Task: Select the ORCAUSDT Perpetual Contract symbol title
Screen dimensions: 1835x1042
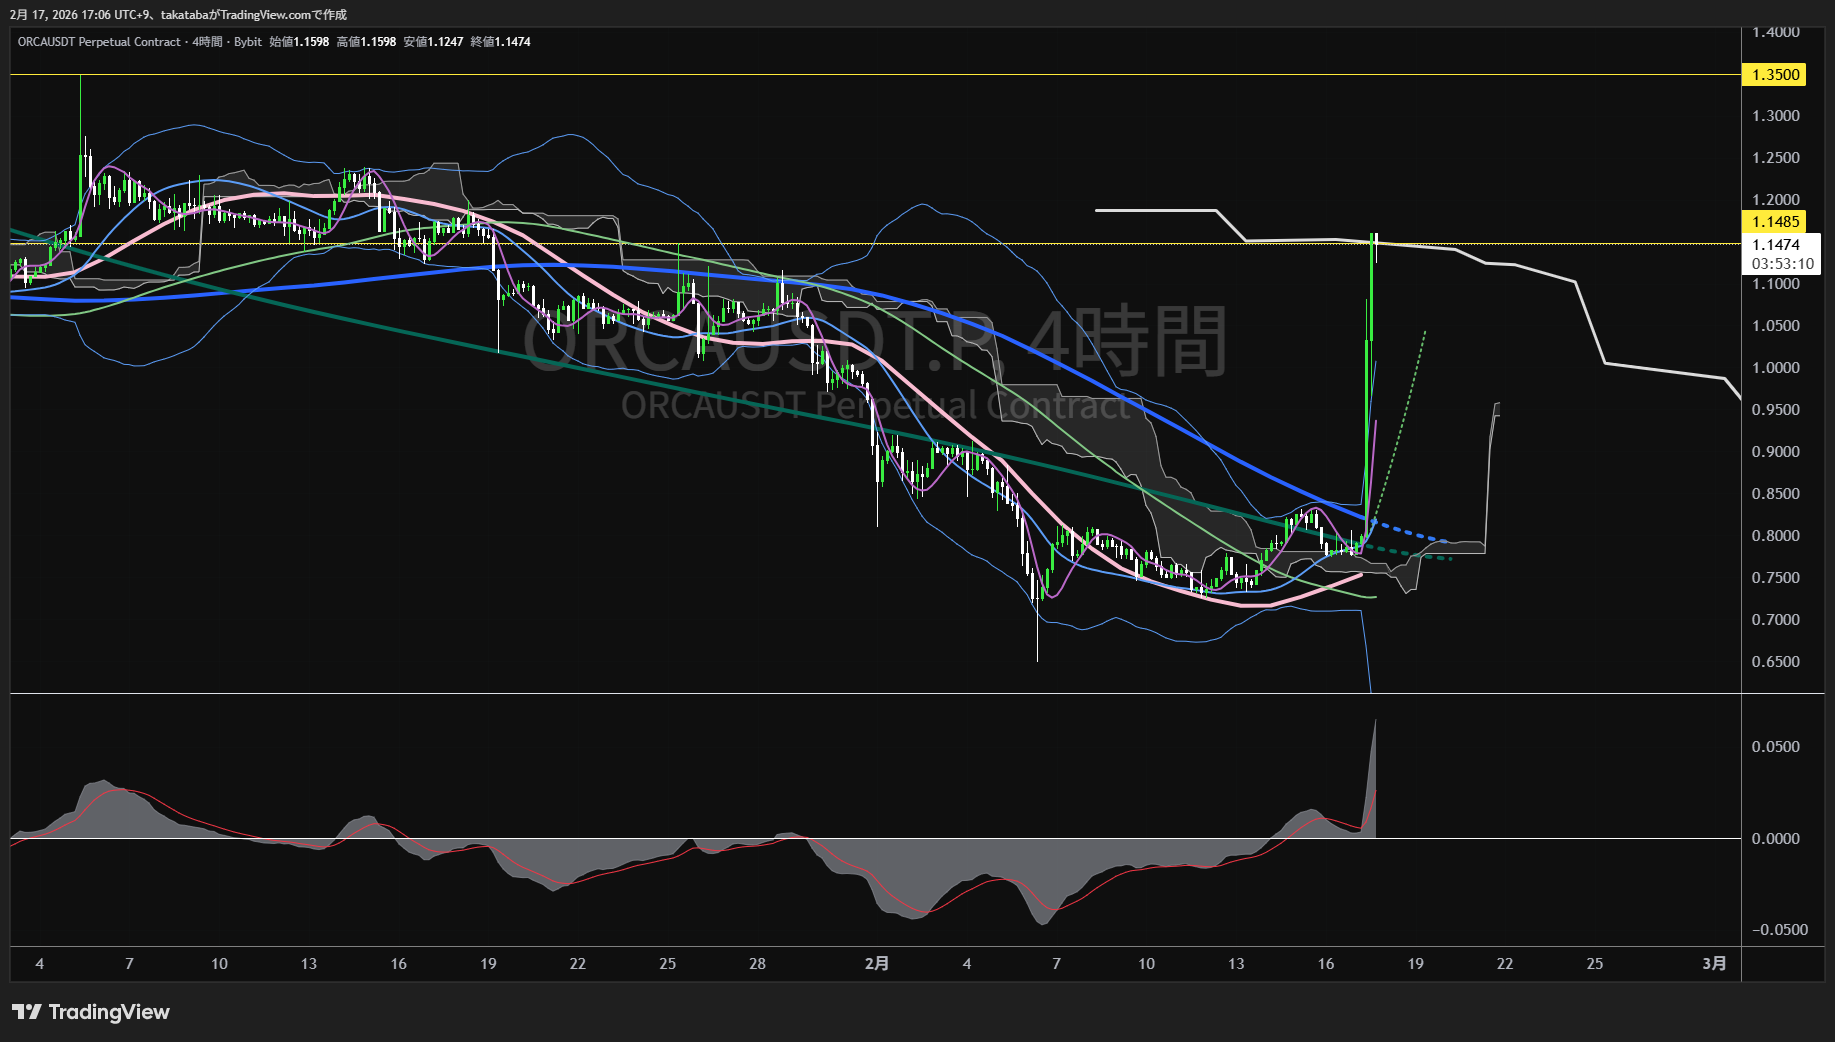Action: pos(99,42)
